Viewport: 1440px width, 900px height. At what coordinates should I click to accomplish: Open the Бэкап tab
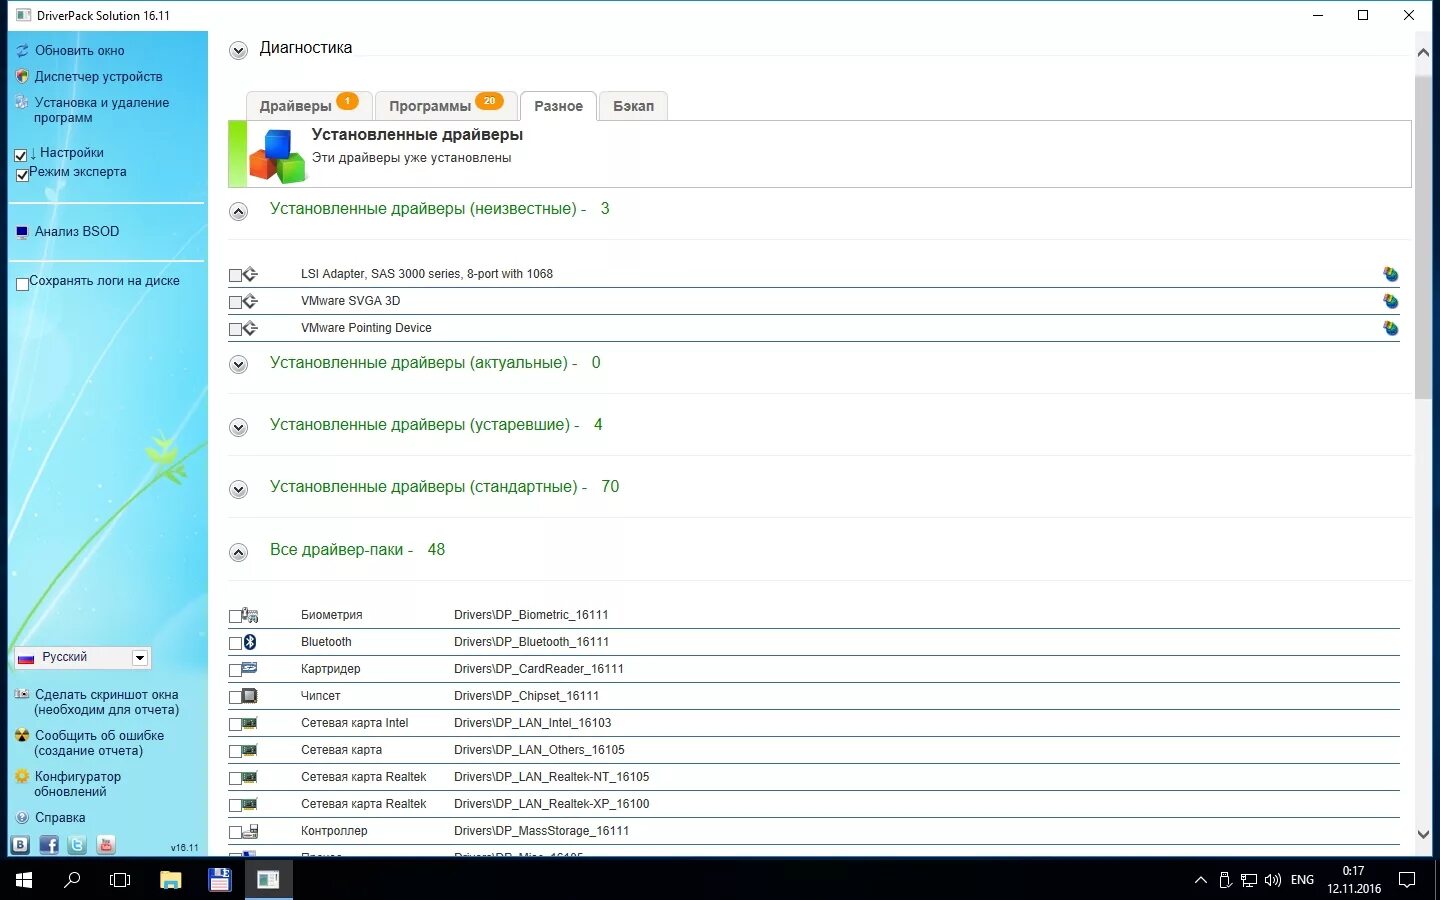633,105
